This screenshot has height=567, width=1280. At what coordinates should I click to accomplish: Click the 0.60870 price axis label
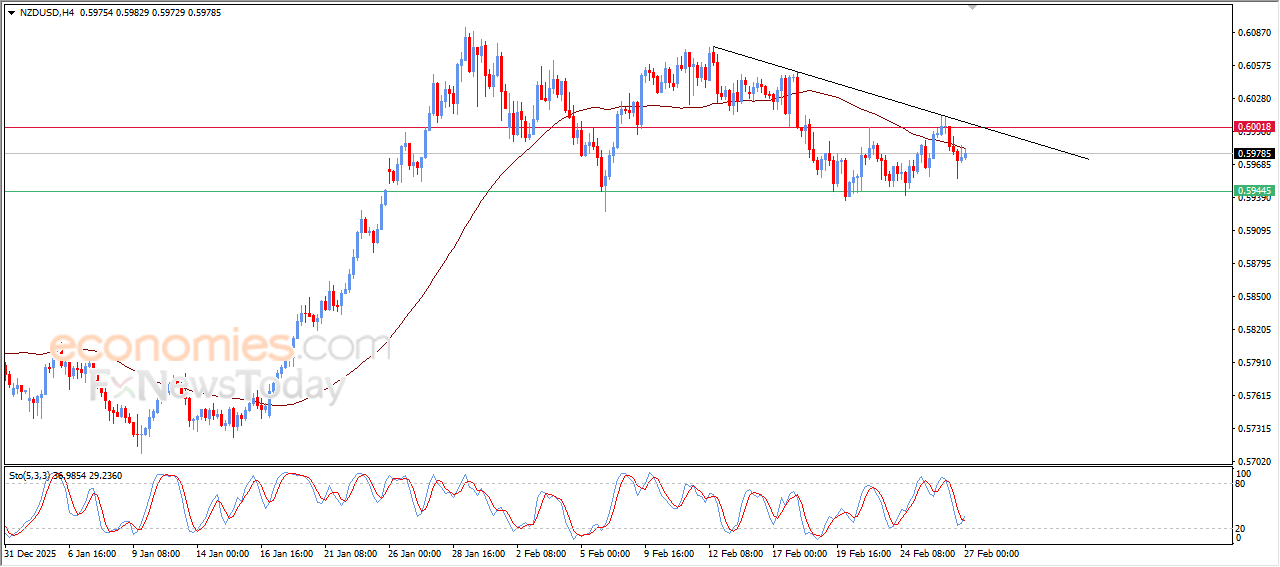coord(1254,33)
